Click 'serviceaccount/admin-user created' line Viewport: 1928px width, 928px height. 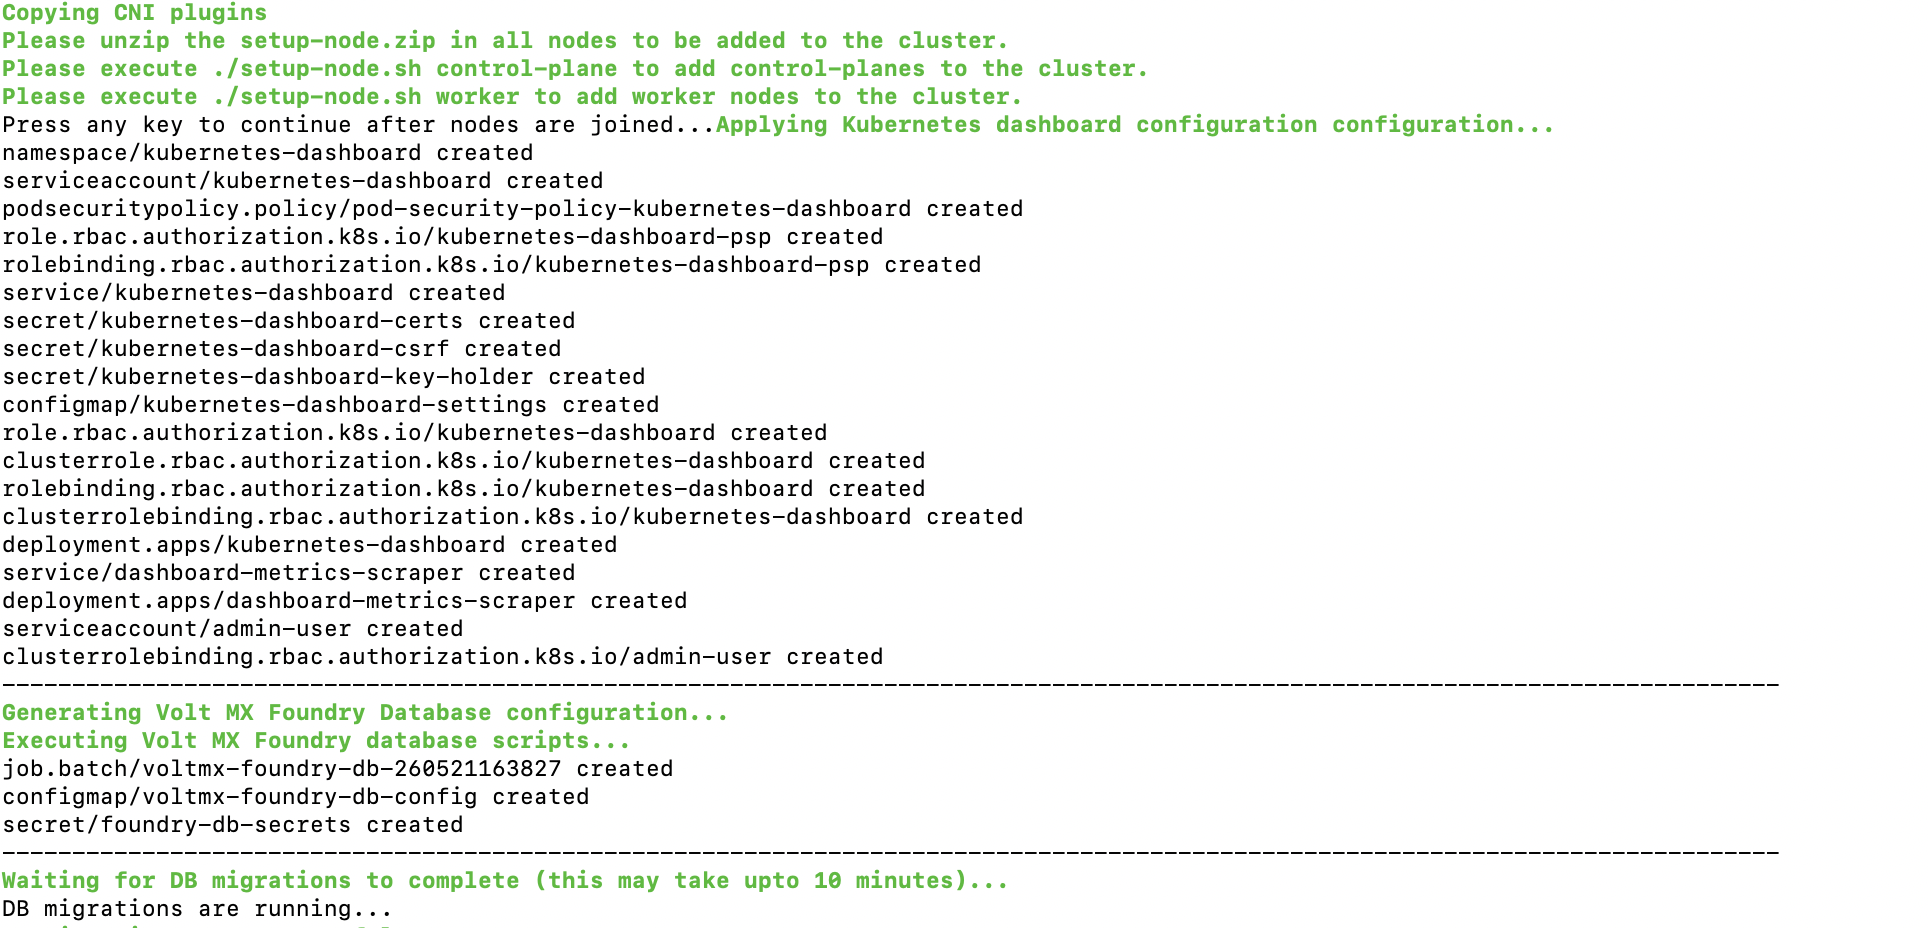point(232,629)
